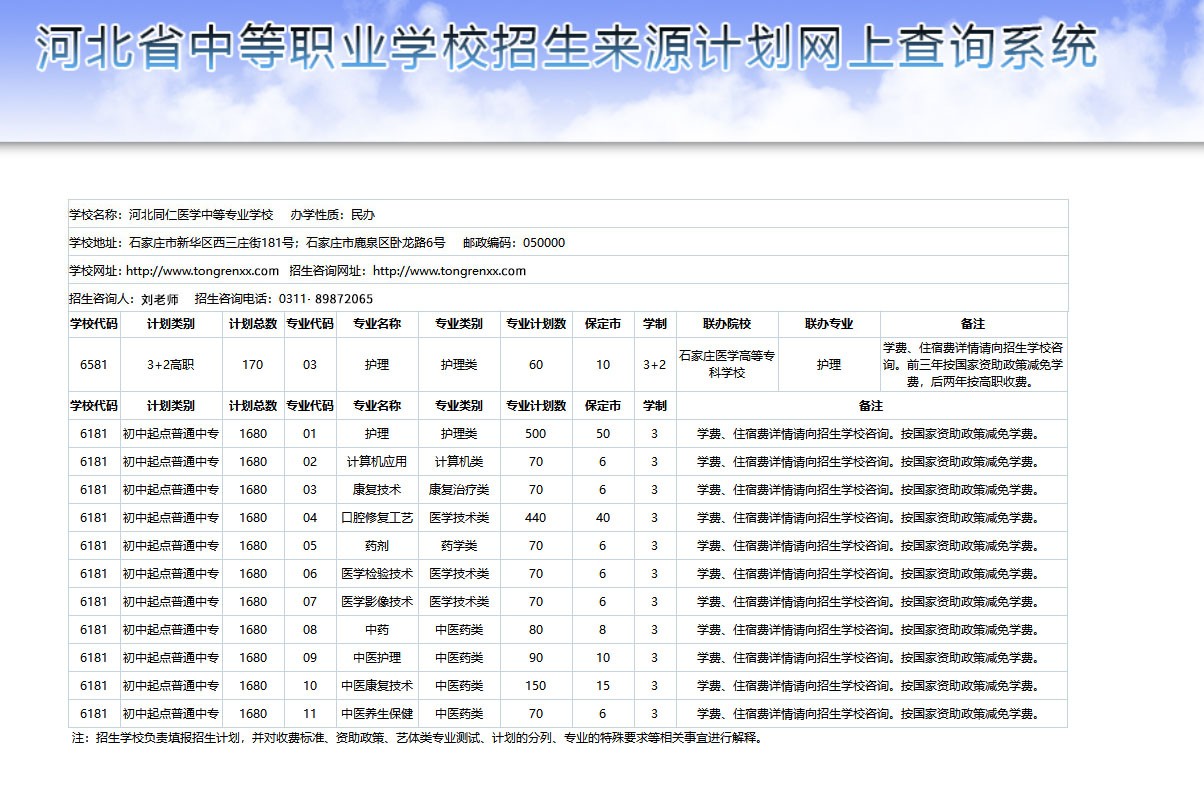The height and width of the screenshot is (788, 1204).
Task: Click 联办院校 column header
Action: 727,324
